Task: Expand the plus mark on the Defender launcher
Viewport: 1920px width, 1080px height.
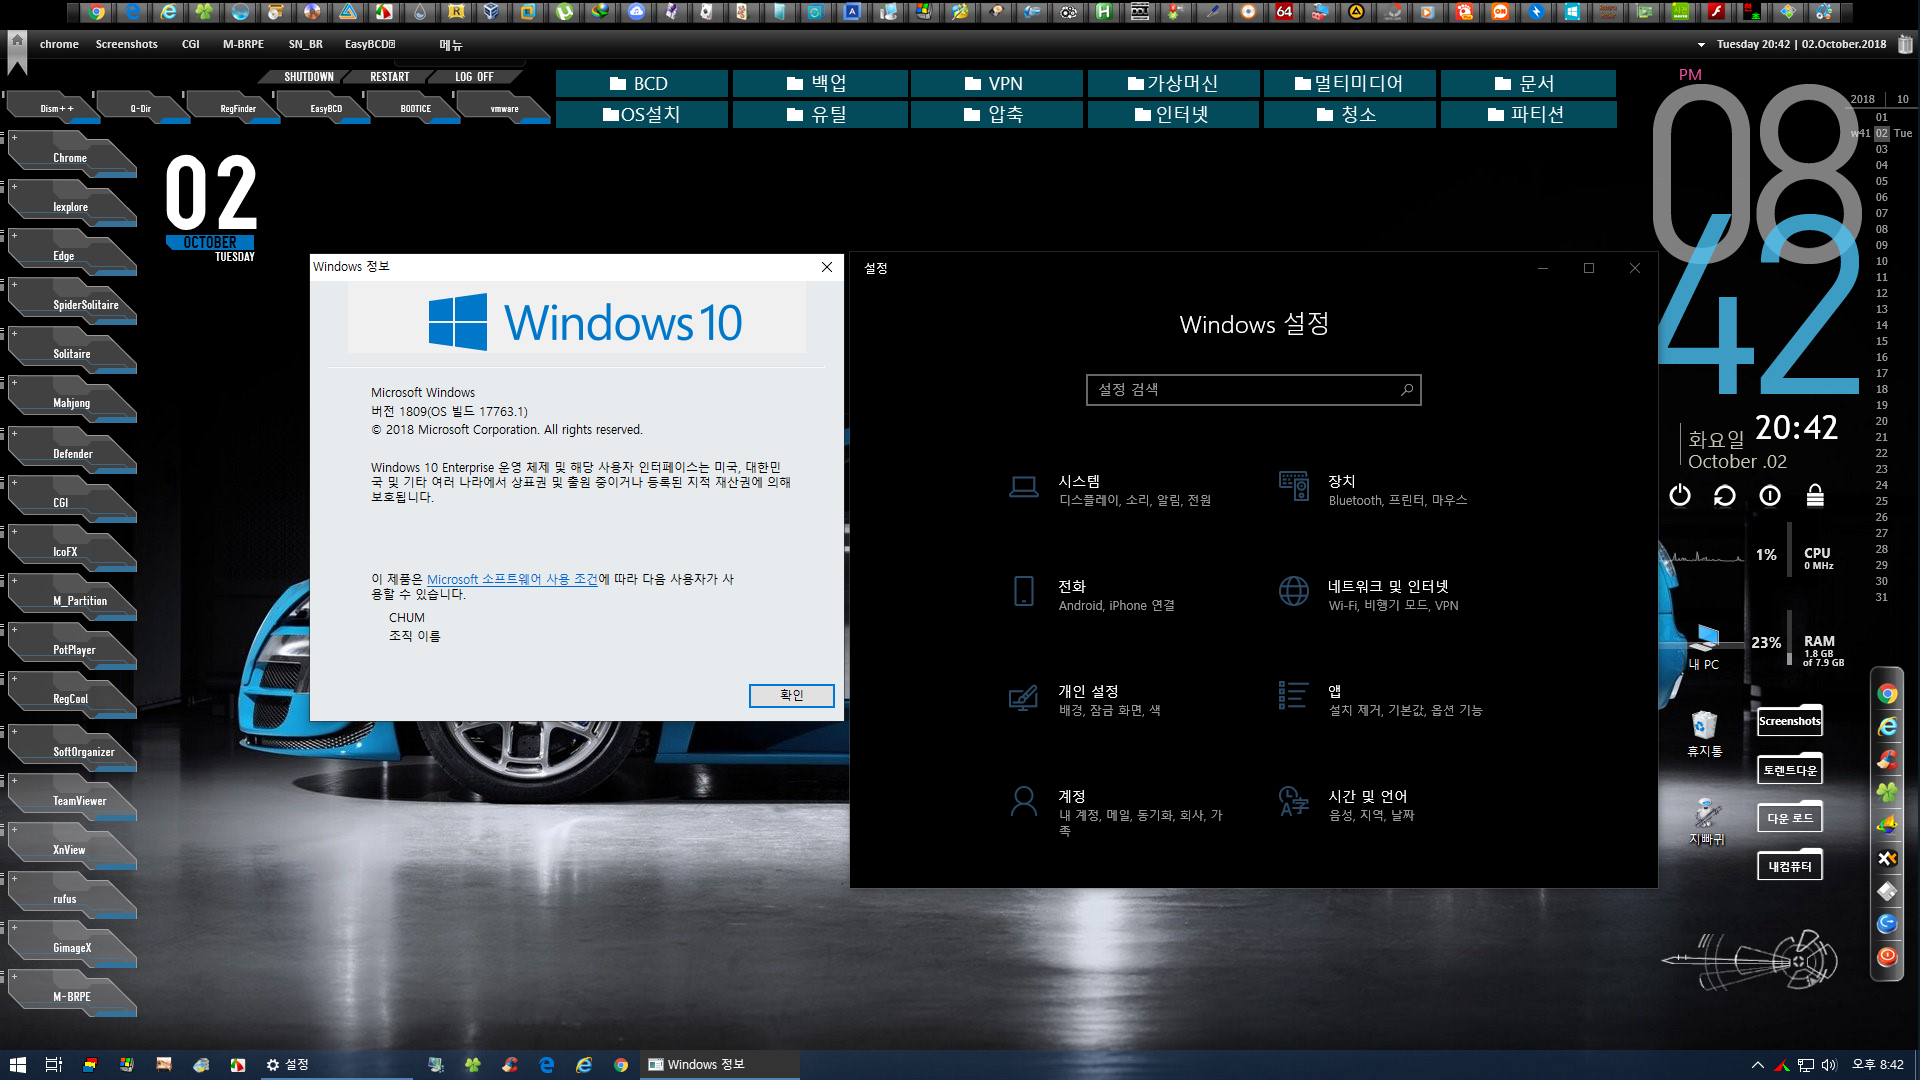Action: pos(14,433)
